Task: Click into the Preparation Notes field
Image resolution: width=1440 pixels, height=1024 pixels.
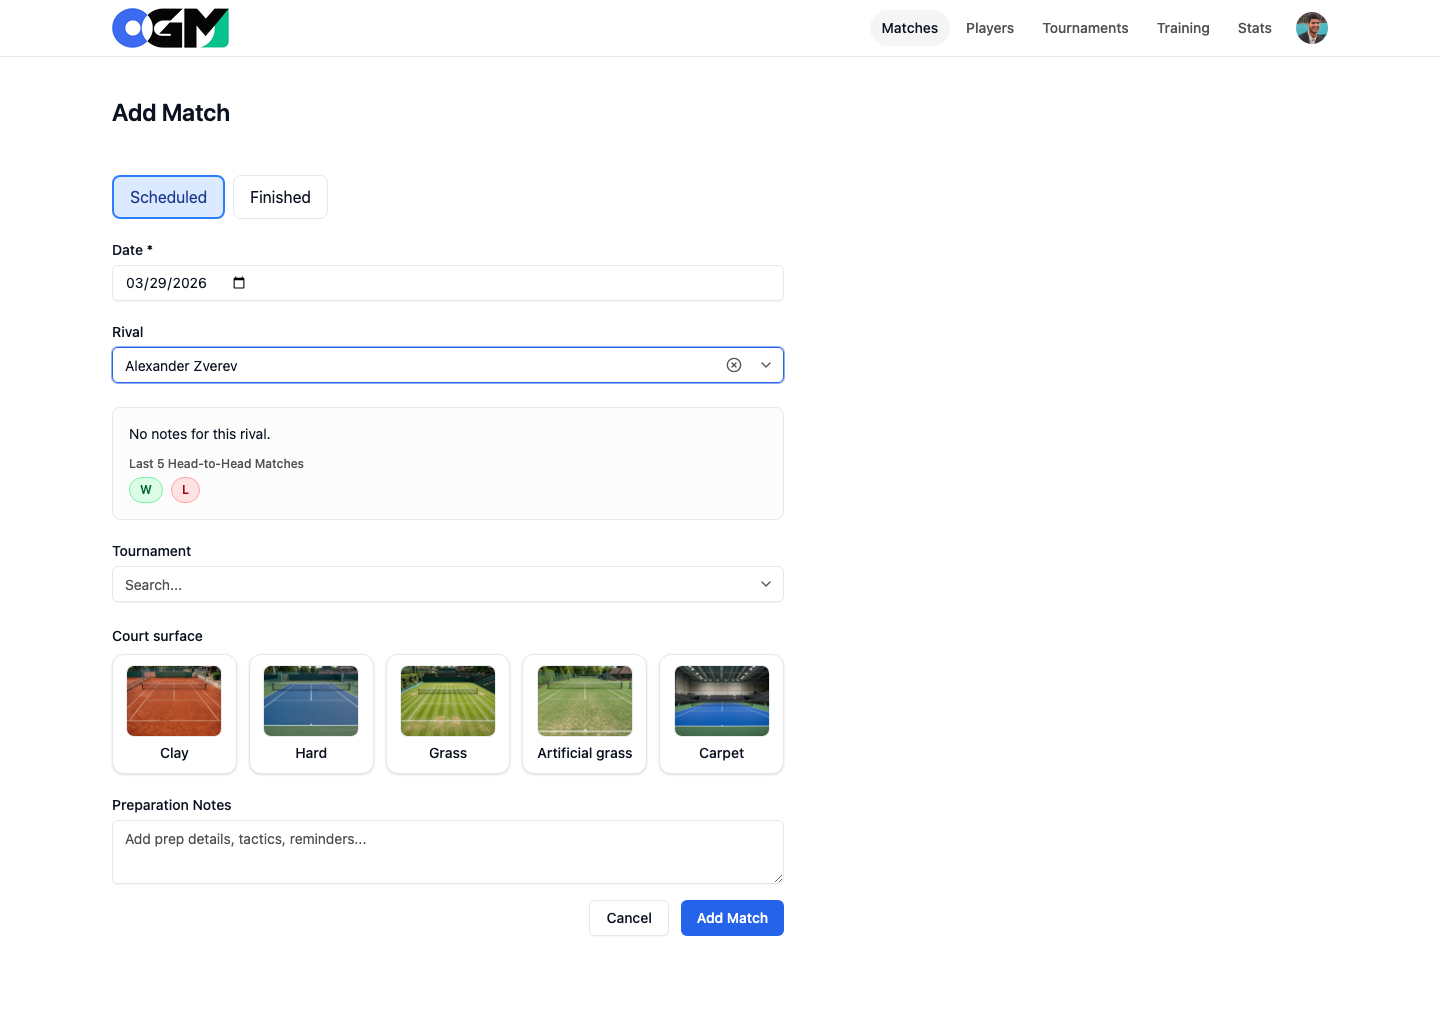Action: coord(447,850)
